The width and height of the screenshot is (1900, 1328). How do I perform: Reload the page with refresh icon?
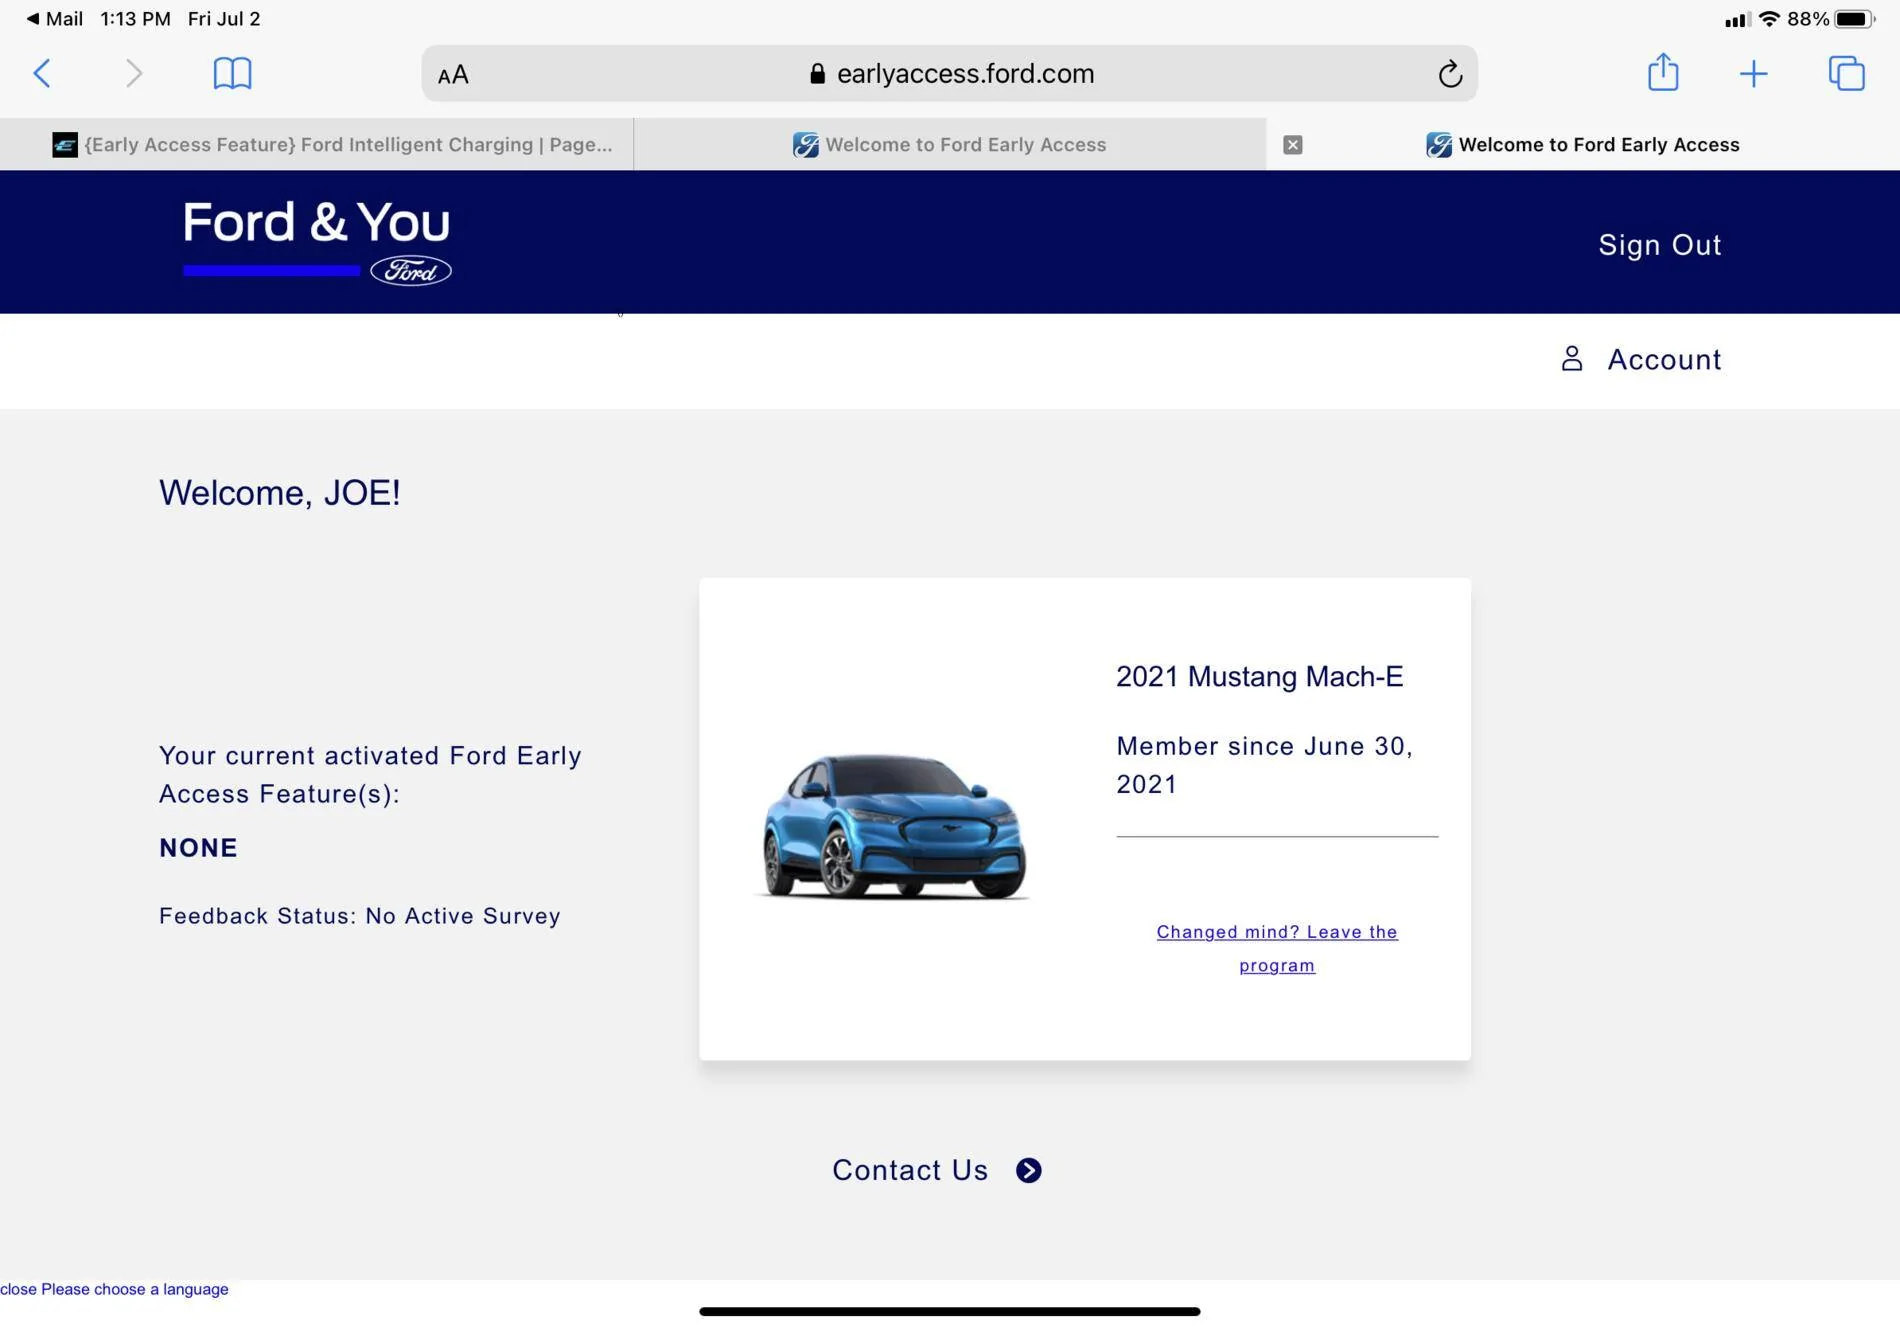pos(1450,73)
